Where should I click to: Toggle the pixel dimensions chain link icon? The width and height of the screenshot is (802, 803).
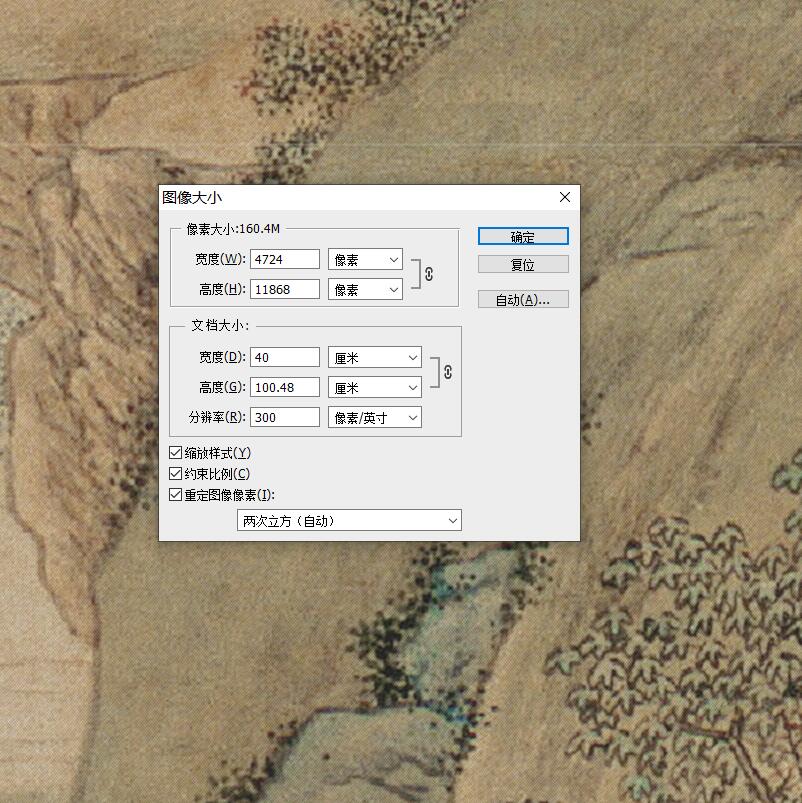[429, 274]
